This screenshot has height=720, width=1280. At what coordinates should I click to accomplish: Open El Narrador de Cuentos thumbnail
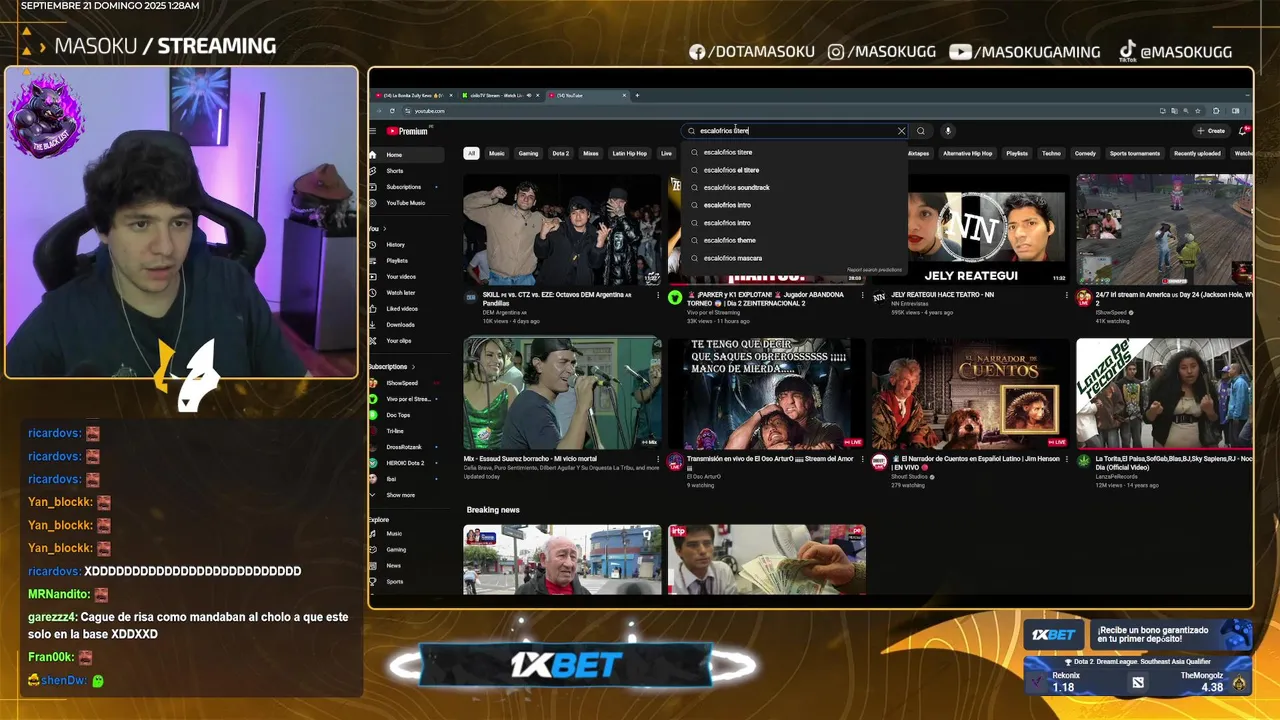(969, 394)
